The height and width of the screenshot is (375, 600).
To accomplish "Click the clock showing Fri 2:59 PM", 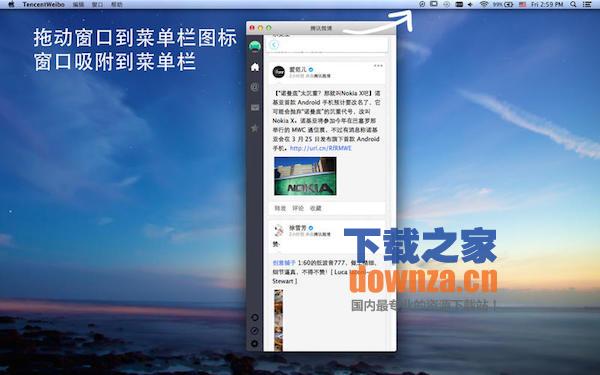I will [x=547, y=4].
